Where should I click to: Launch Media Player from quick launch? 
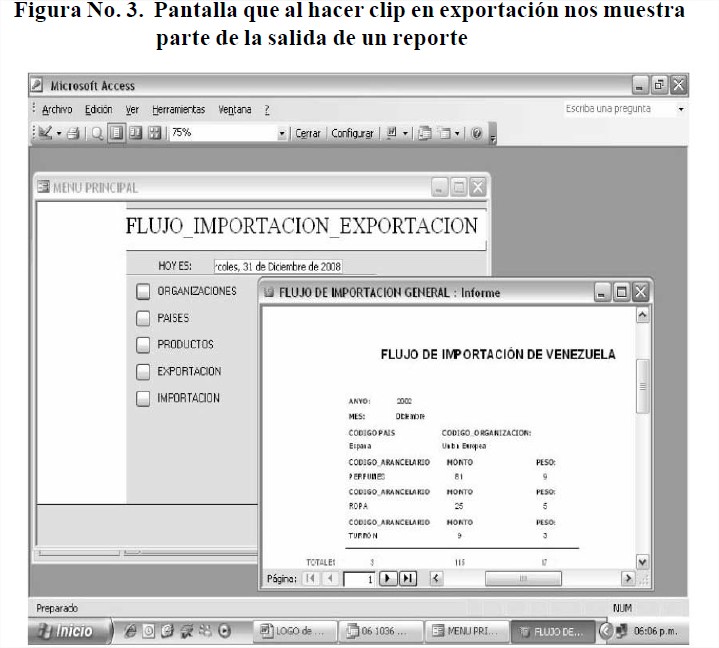(225, 631)
